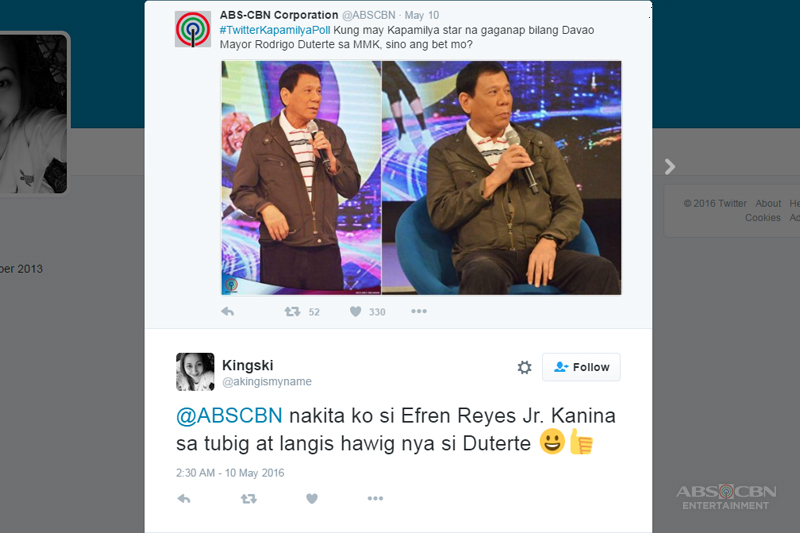This screenshot has height=533, width=800.
Task: Go to next tweet with right chevron
Action: [x=670, y=166]
